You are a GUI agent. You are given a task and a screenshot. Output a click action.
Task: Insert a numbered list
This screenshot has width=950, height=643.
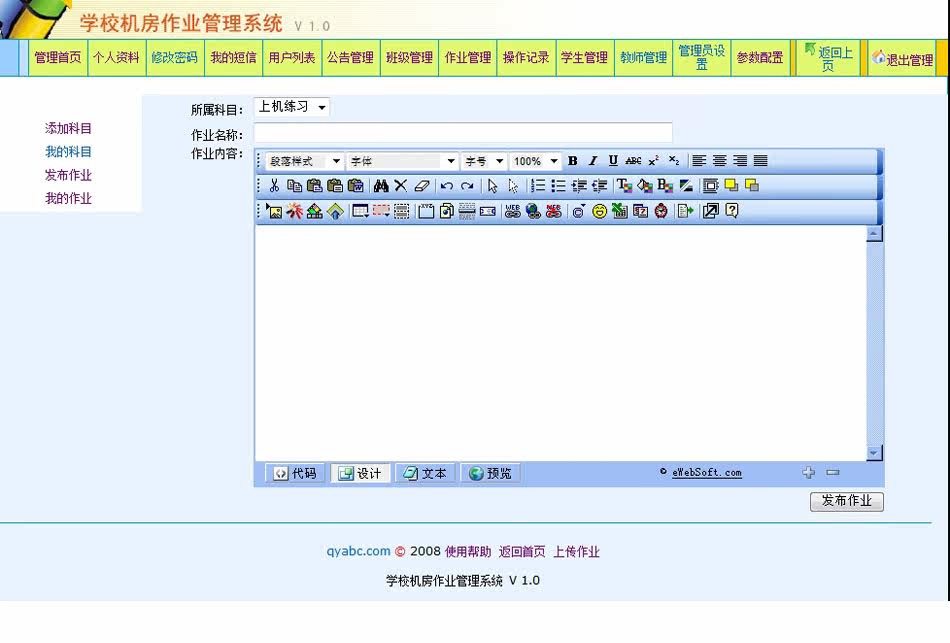point(538,185)
